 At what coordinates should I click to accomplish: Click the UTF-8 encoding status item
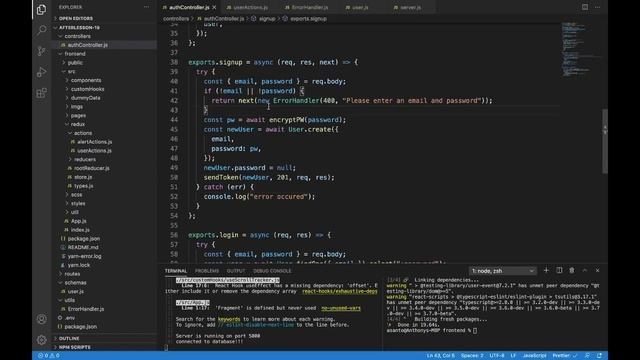(497, 356)
